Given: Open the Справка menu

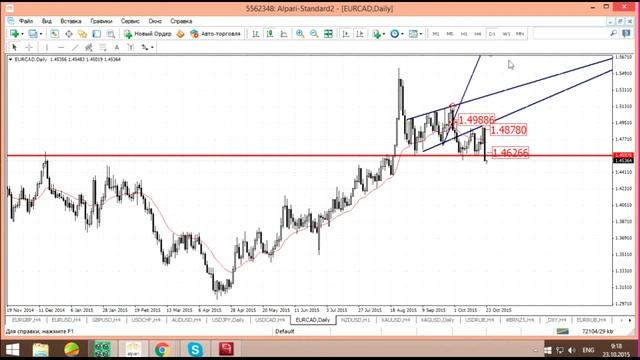Looking at the screenshot, I should pyautogui.click(x=181, y=21).
